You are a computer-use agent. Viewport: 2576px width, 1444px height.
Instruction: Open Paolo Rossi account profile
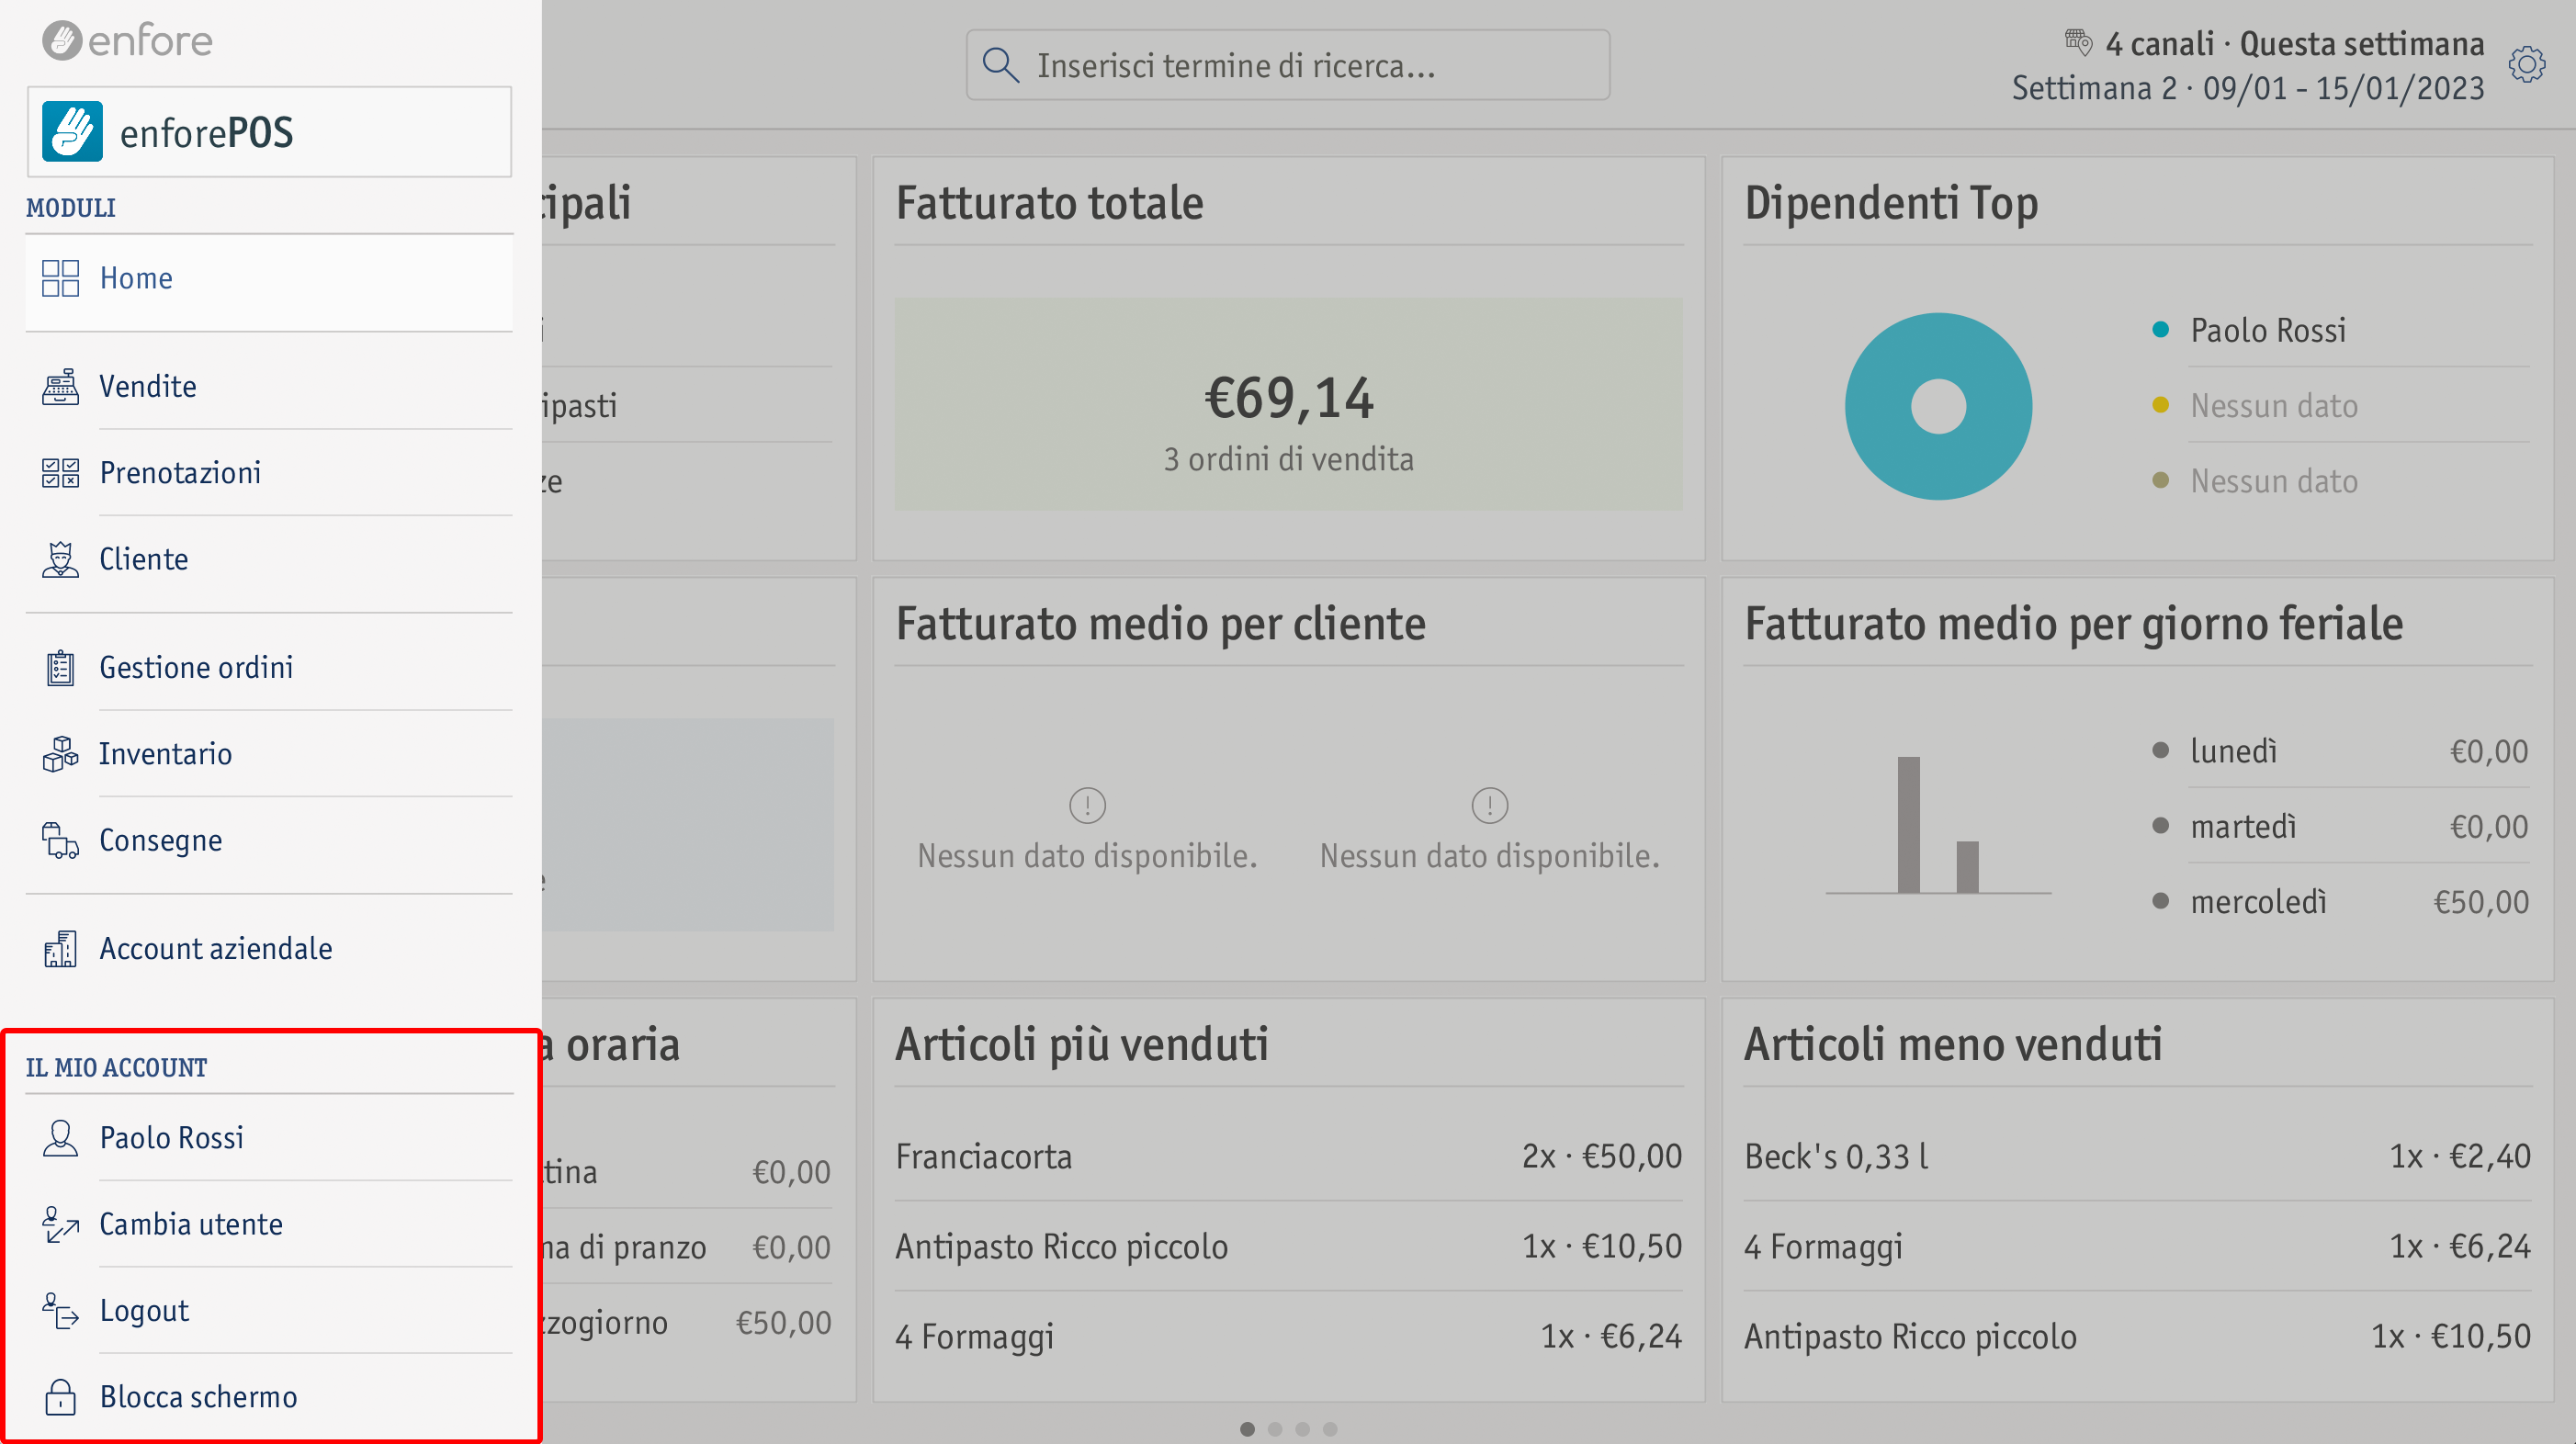269,1138
